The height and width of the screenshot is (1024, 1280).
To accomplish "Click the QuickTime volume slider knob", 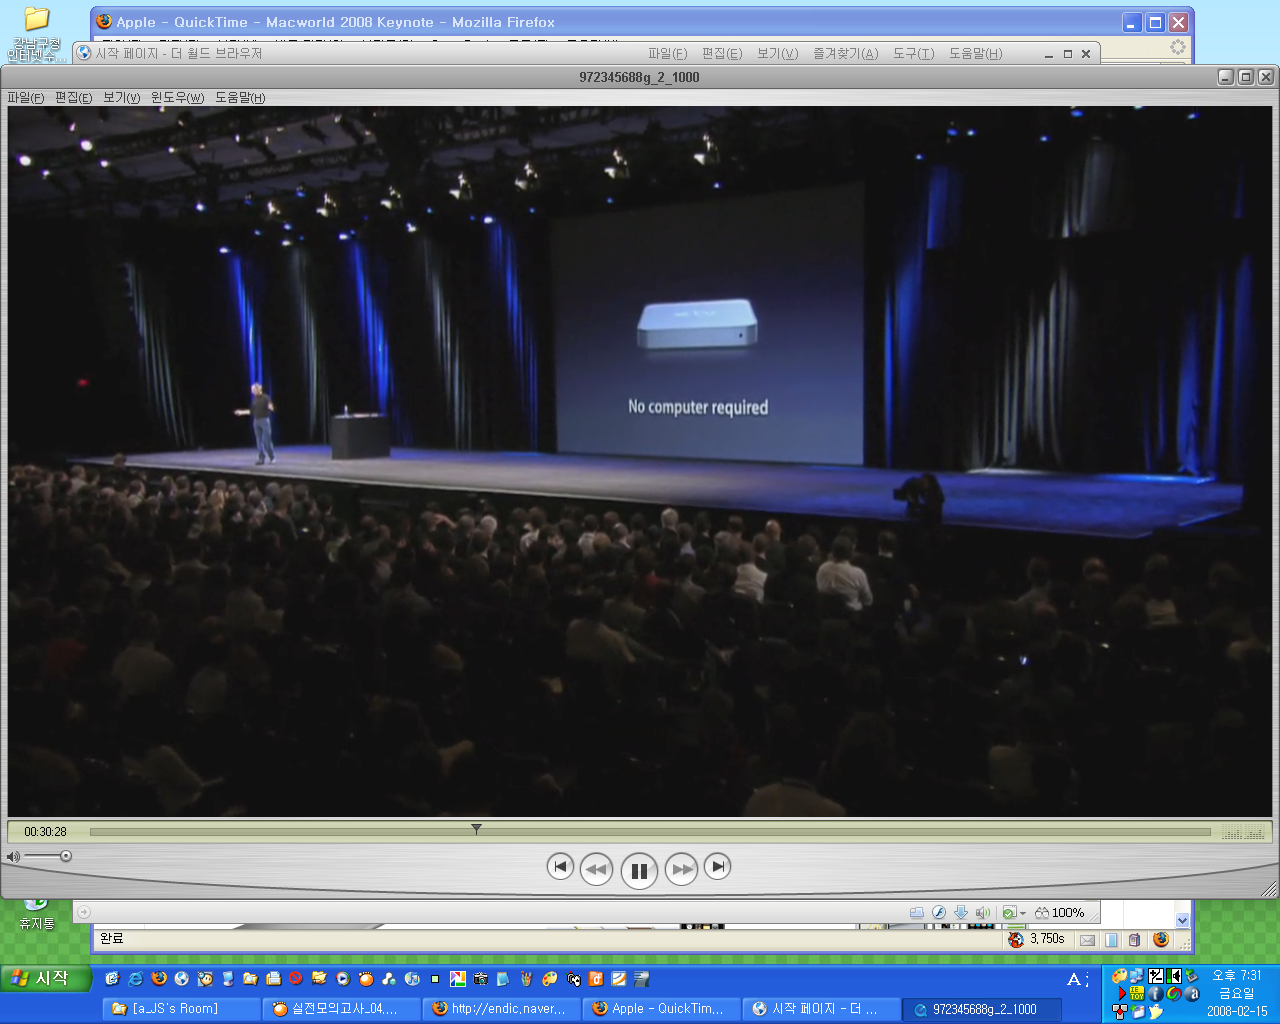I will click(x=66, y=856).
